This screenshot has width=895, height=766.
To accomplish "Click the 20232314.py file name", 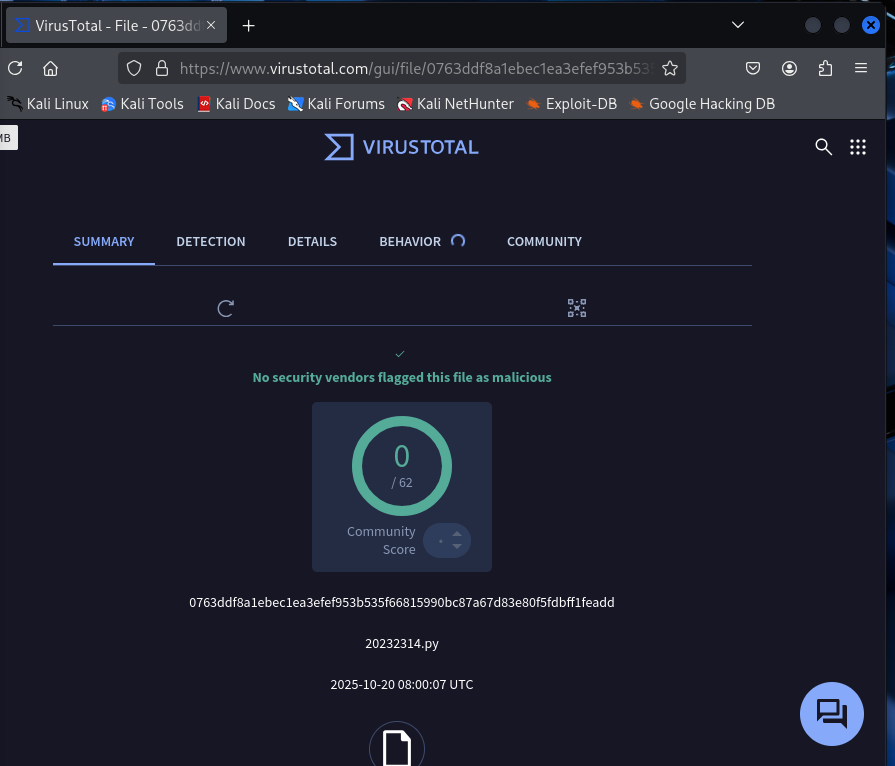I will [402, 643].
